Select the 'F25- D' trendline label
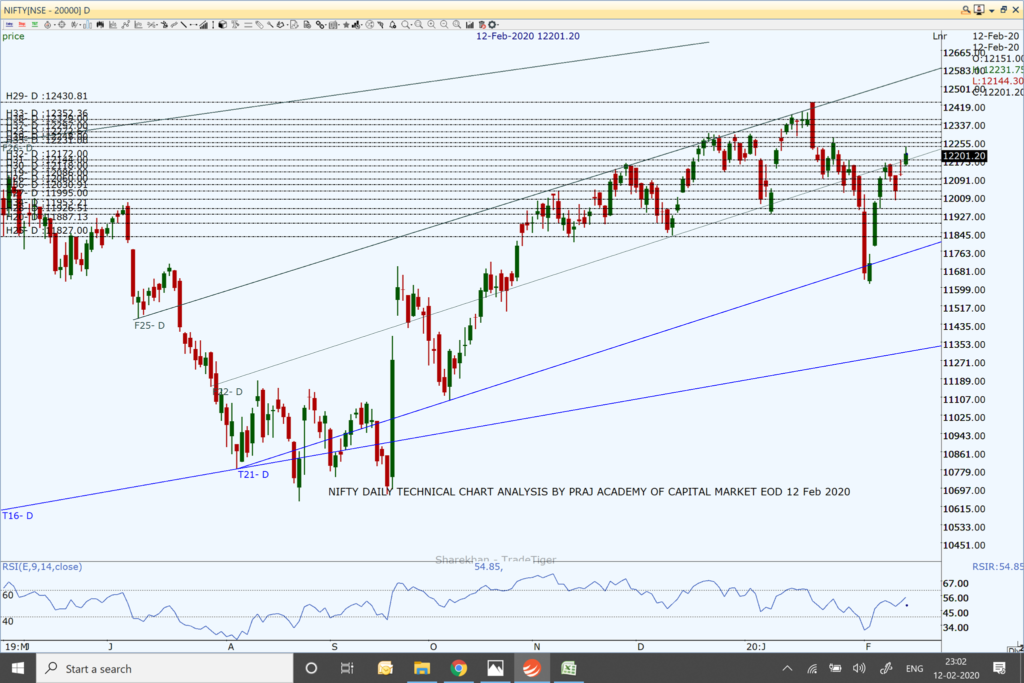 tap(150, 325)
